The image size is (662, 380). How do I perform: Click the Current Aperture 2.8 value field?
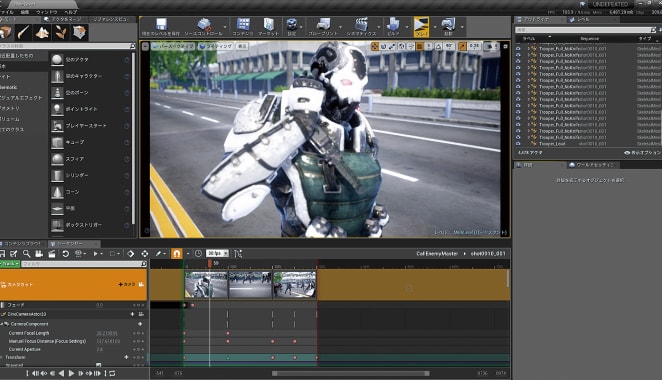coord(100,349)
